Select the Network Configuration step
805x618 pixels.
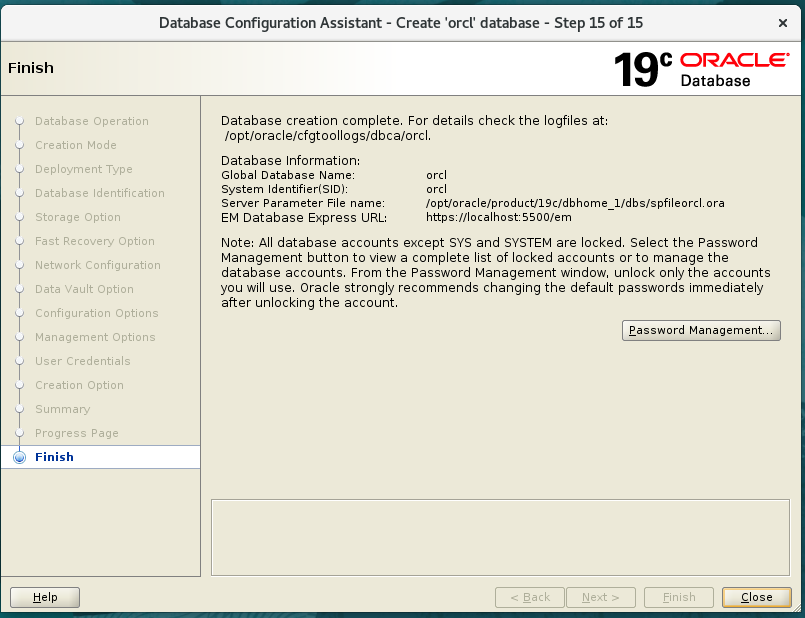click(x=98, y=265)
